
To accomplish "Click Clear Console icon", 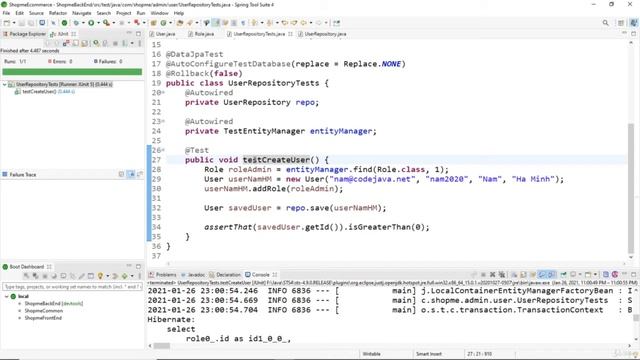I will tap(514, 274).
